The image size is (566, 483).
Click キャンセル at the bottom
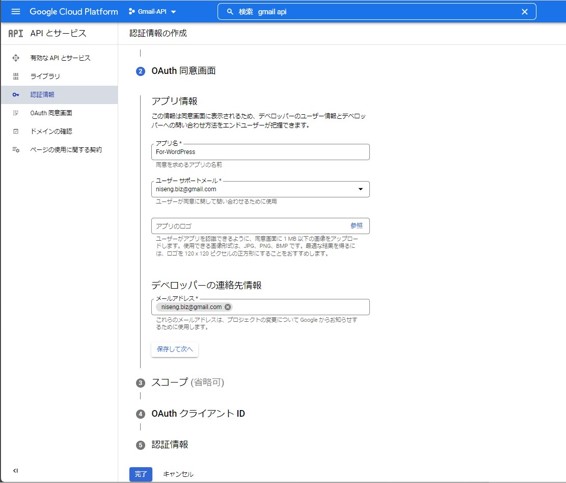[178, 474]
